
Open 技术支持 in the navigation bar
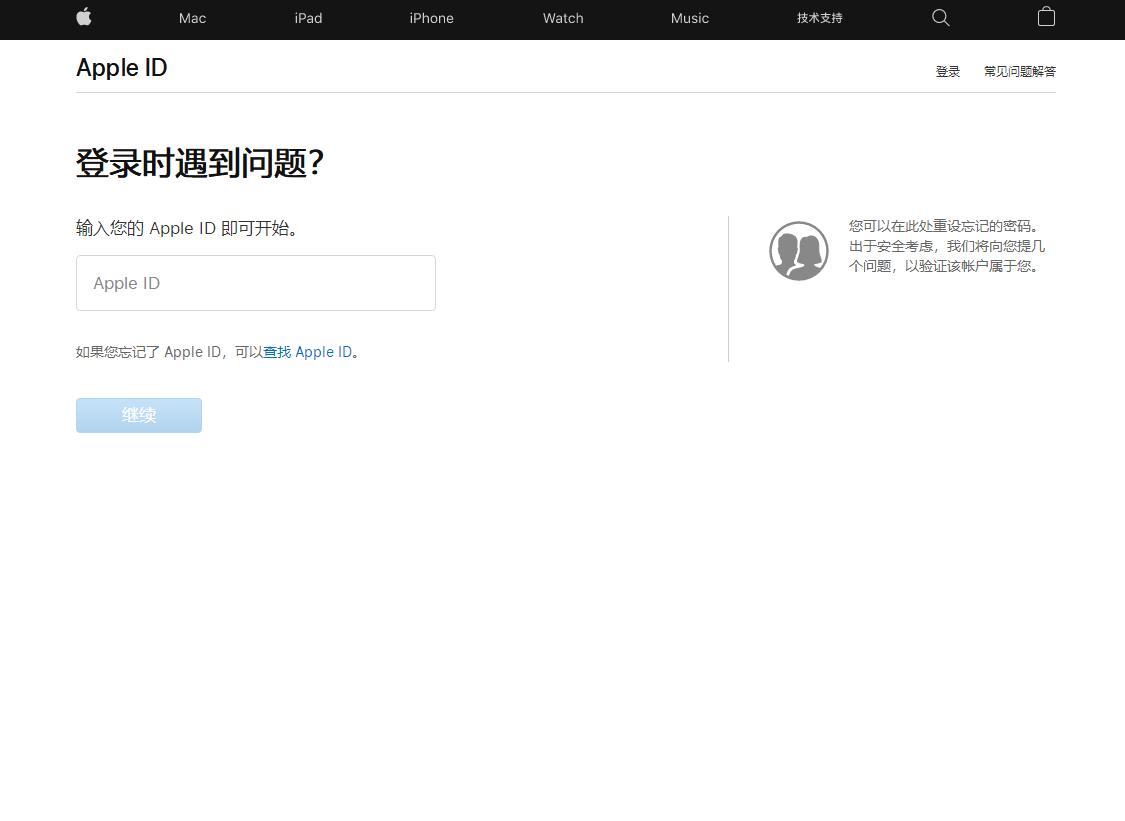[x=819, y=18]
